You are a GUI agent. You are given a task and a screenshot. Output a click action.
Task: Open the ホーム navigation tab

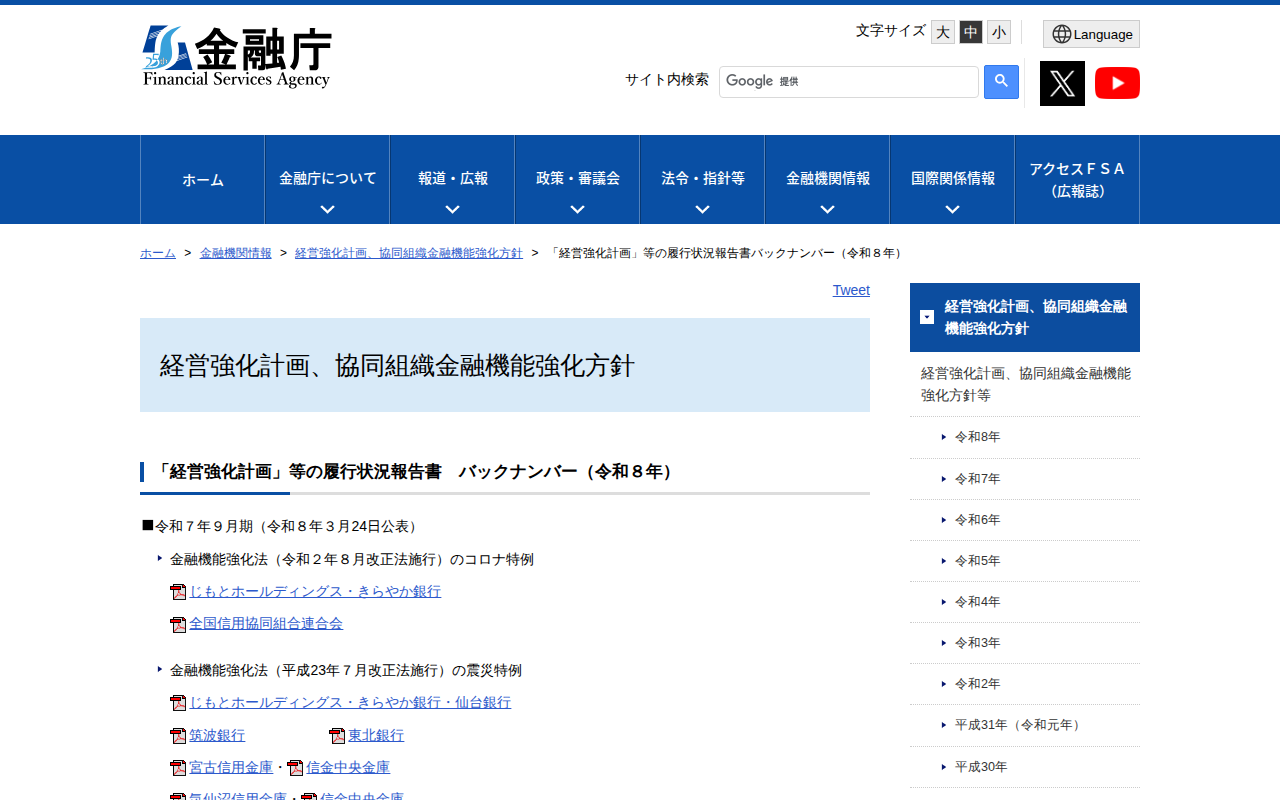(x=202, y=180)
